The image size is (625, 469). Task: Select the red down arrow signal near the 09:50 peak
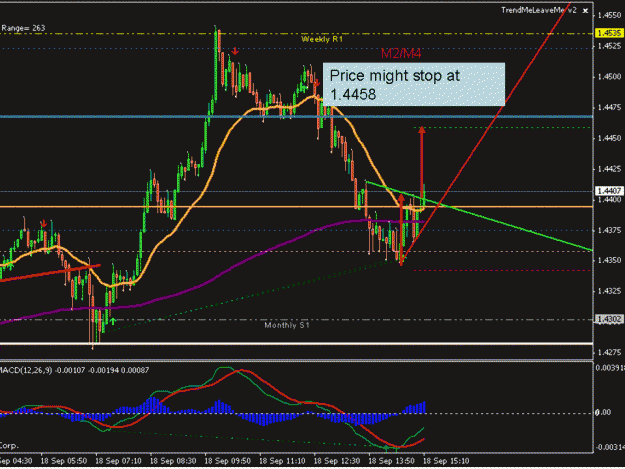pyautogui.click(x=235, y=51)
